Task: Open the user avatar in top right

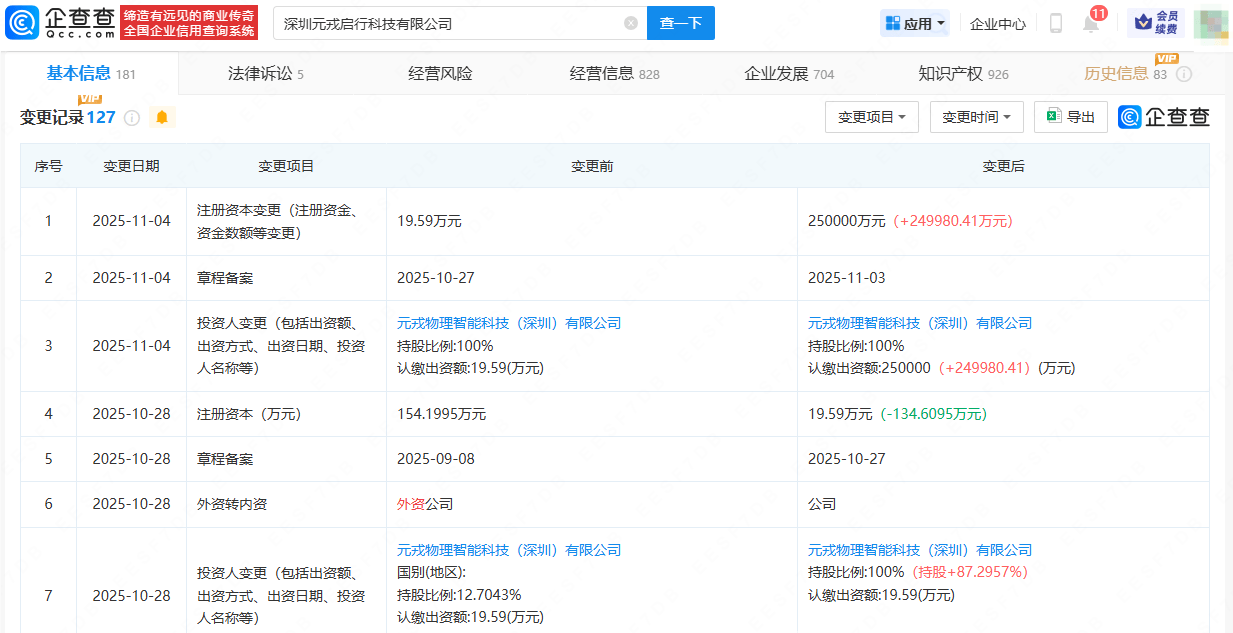Action: click(x=1210, y=23)
